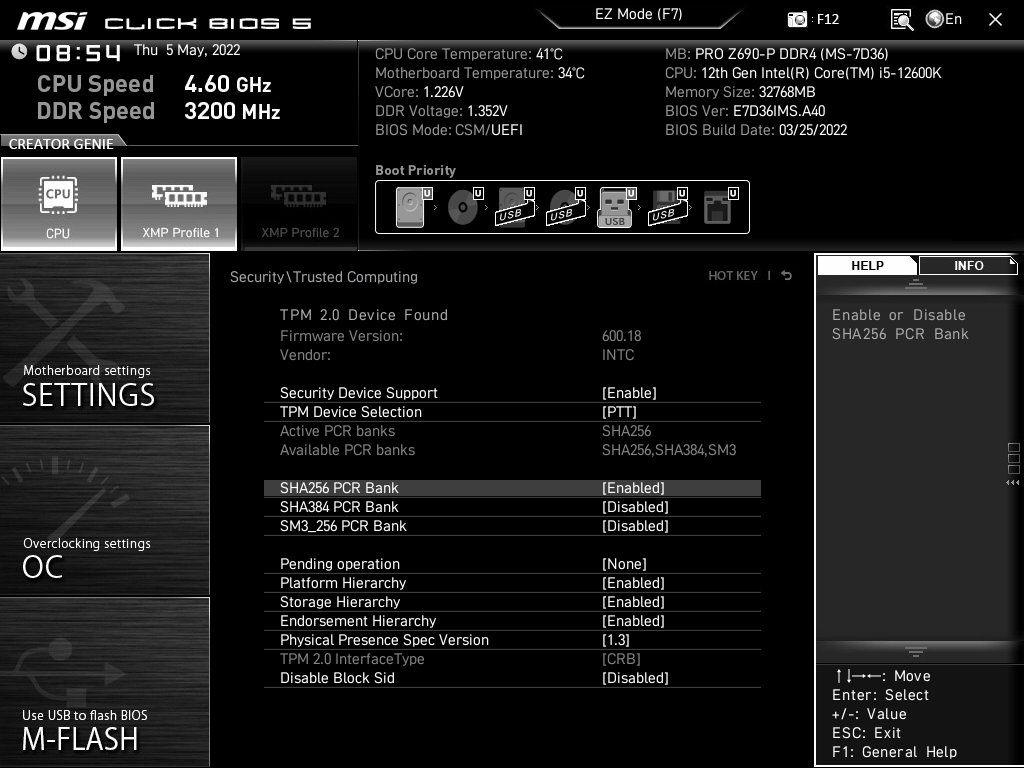Click the Boot Priority label
This screenshot has height=768, width=1024.
(x=415, y=170)
